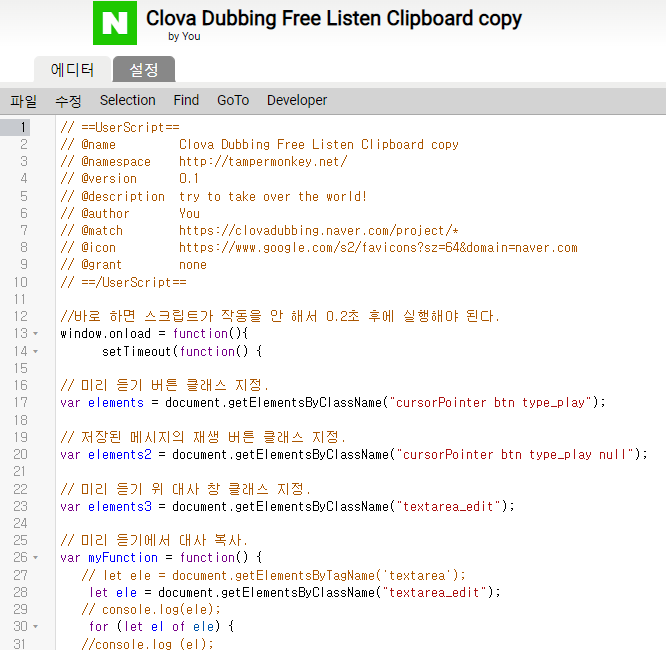Click the 'by You' author label

click(x=184, y=37)
